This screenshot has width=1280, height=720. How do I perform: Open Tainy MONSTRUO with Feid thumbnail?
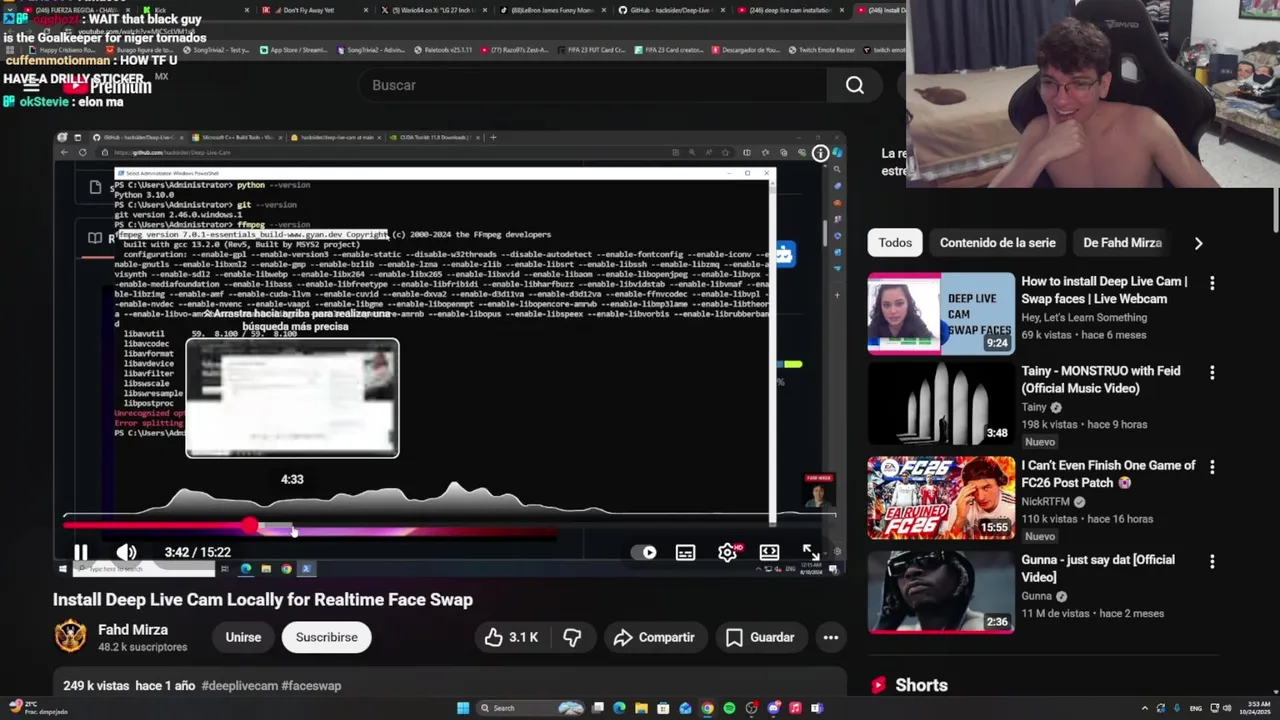coord(941,403)
